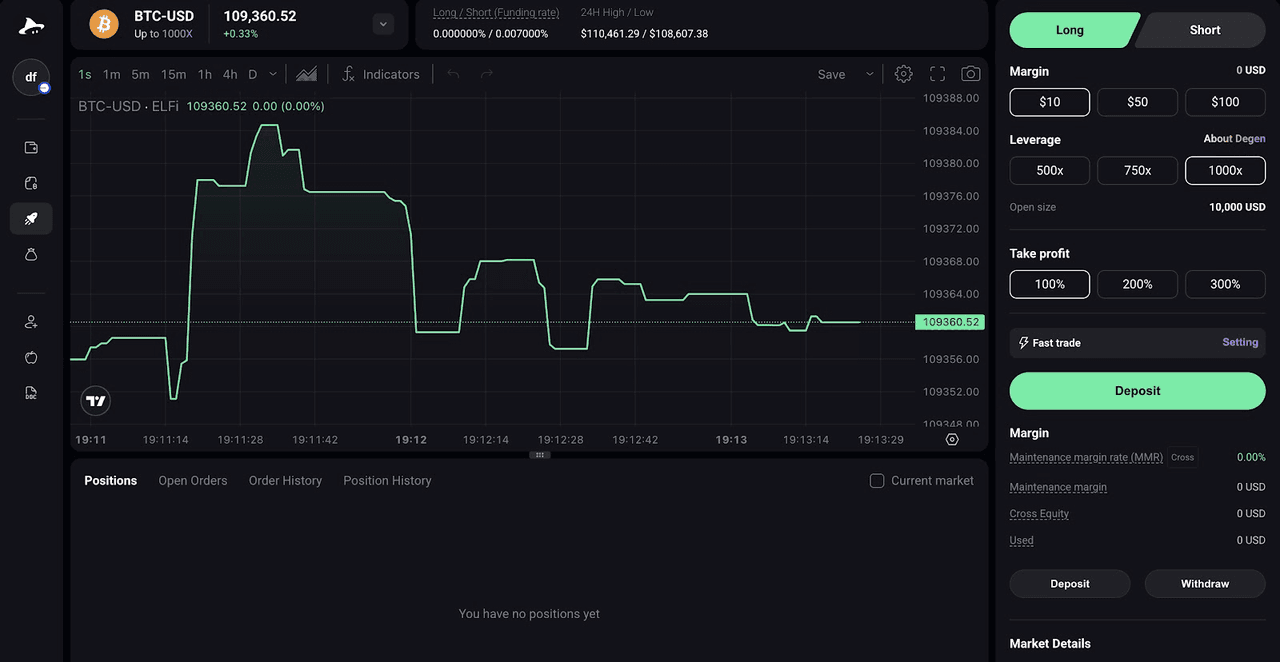The image size is (1280, 662).
Task: Select the 15m timeframe
Action: point(174,74)
